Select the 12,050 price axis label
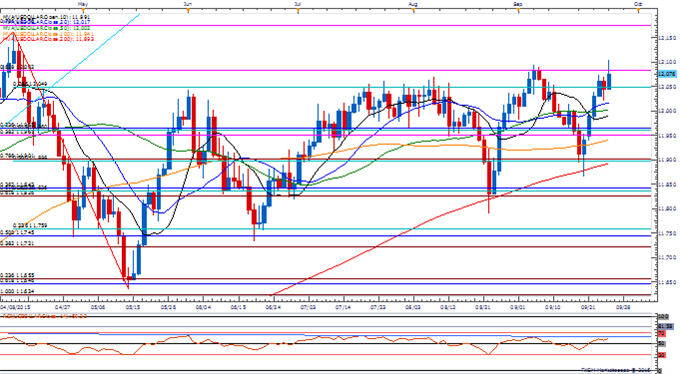Image resolution: width=680 pixels, height=374 pixels. pos(667,87)
